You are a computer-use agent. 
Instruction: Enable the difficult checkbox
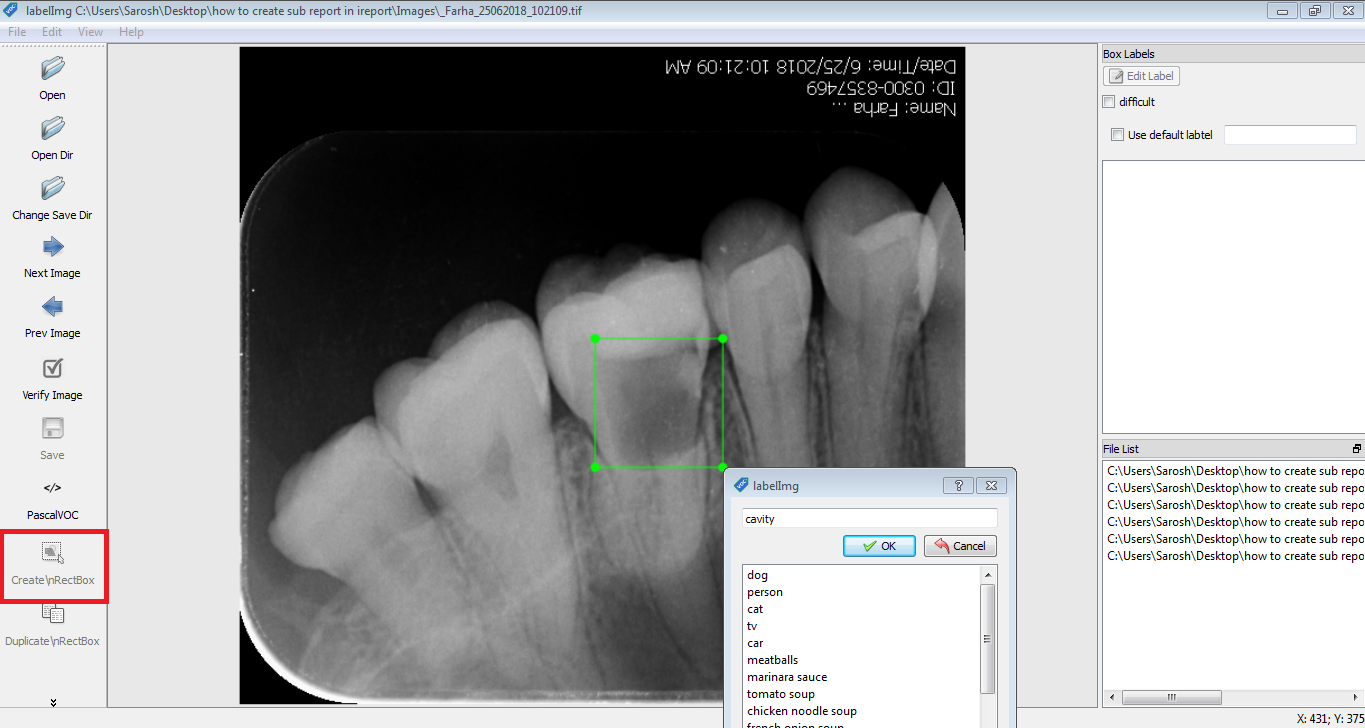1108,101
